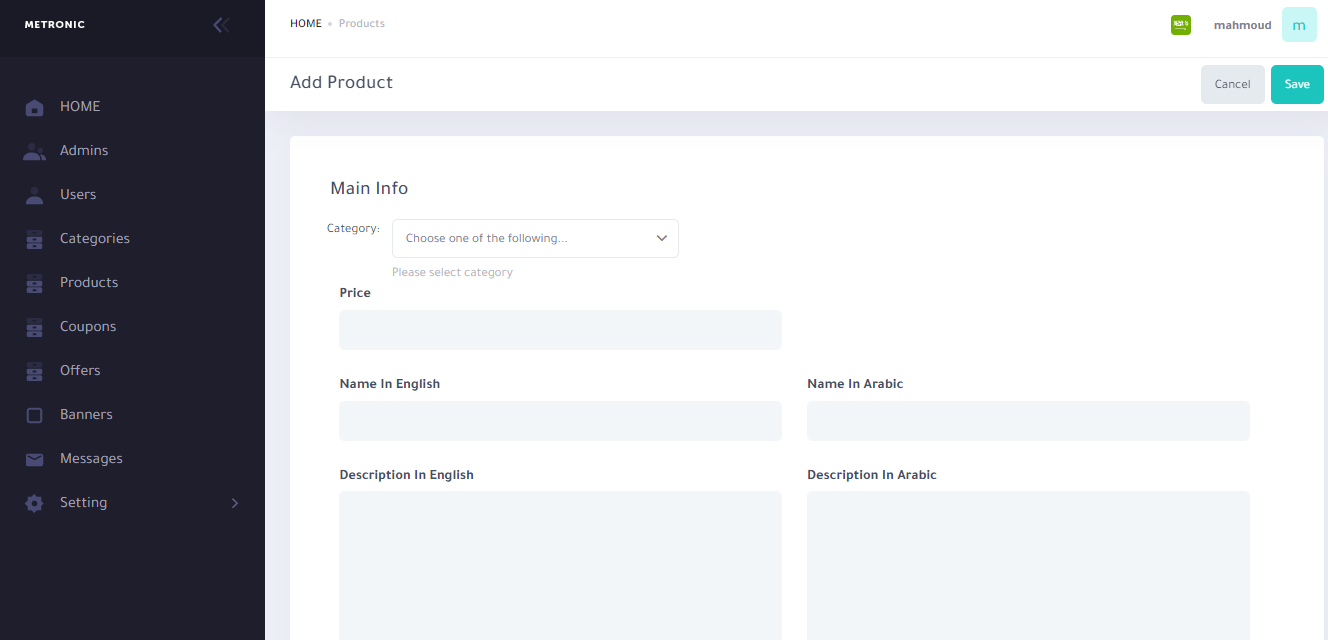The height and width of the screenshot is (640, 1328).
Task: Click Description In Arabic textarea
Action: click(1028, 565)
